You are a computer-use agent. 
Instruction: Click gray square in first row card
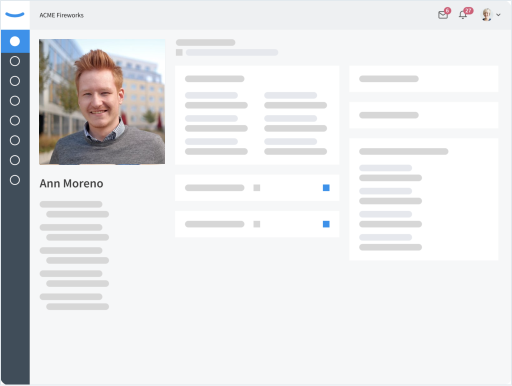[257, 188]
